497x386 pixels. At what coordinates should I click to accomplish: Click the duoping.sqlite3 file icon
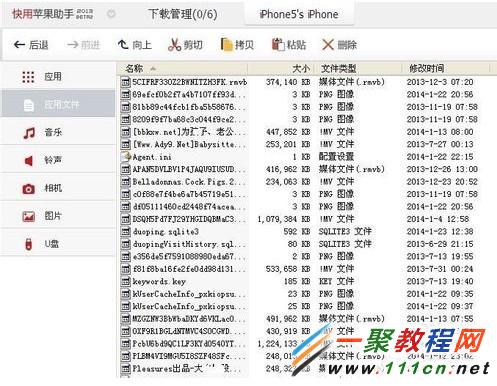(126, 231)
